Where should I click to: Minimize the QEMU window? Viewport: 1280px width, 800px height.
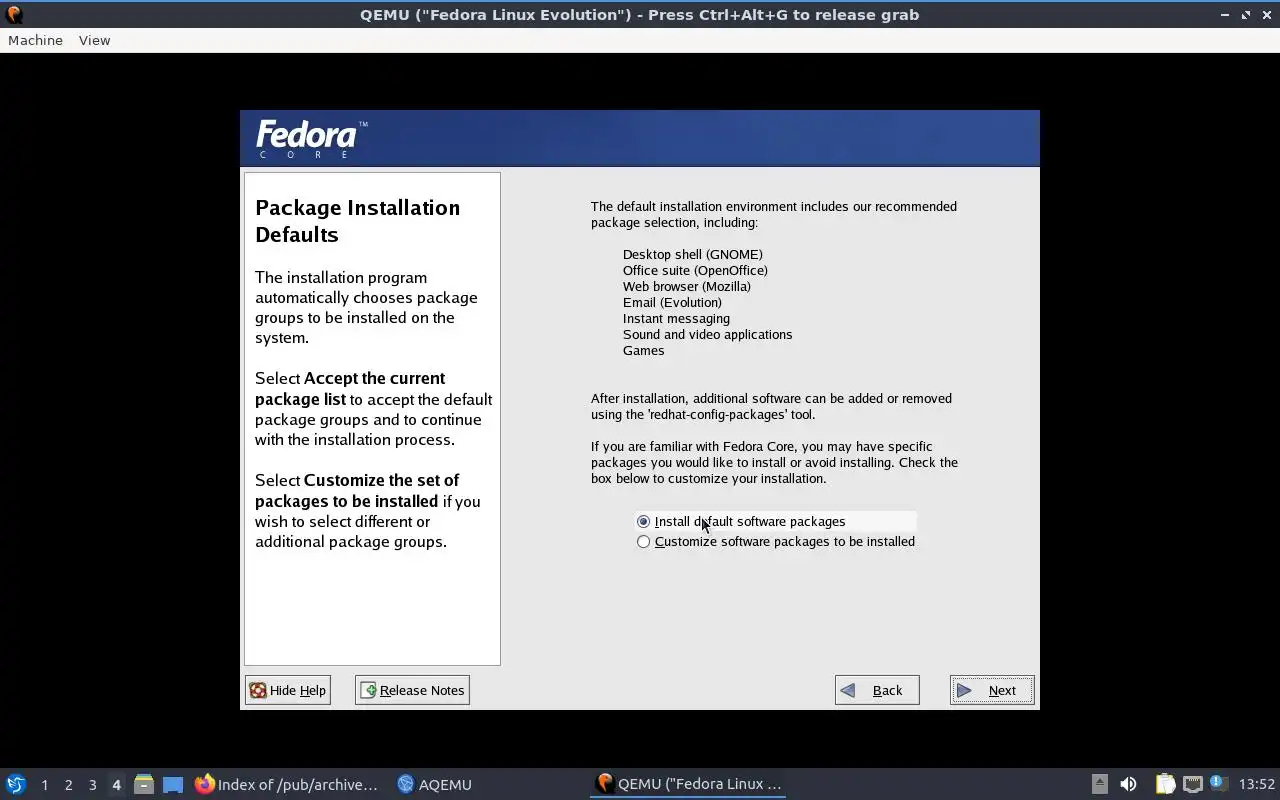(x=1225, y=14)
